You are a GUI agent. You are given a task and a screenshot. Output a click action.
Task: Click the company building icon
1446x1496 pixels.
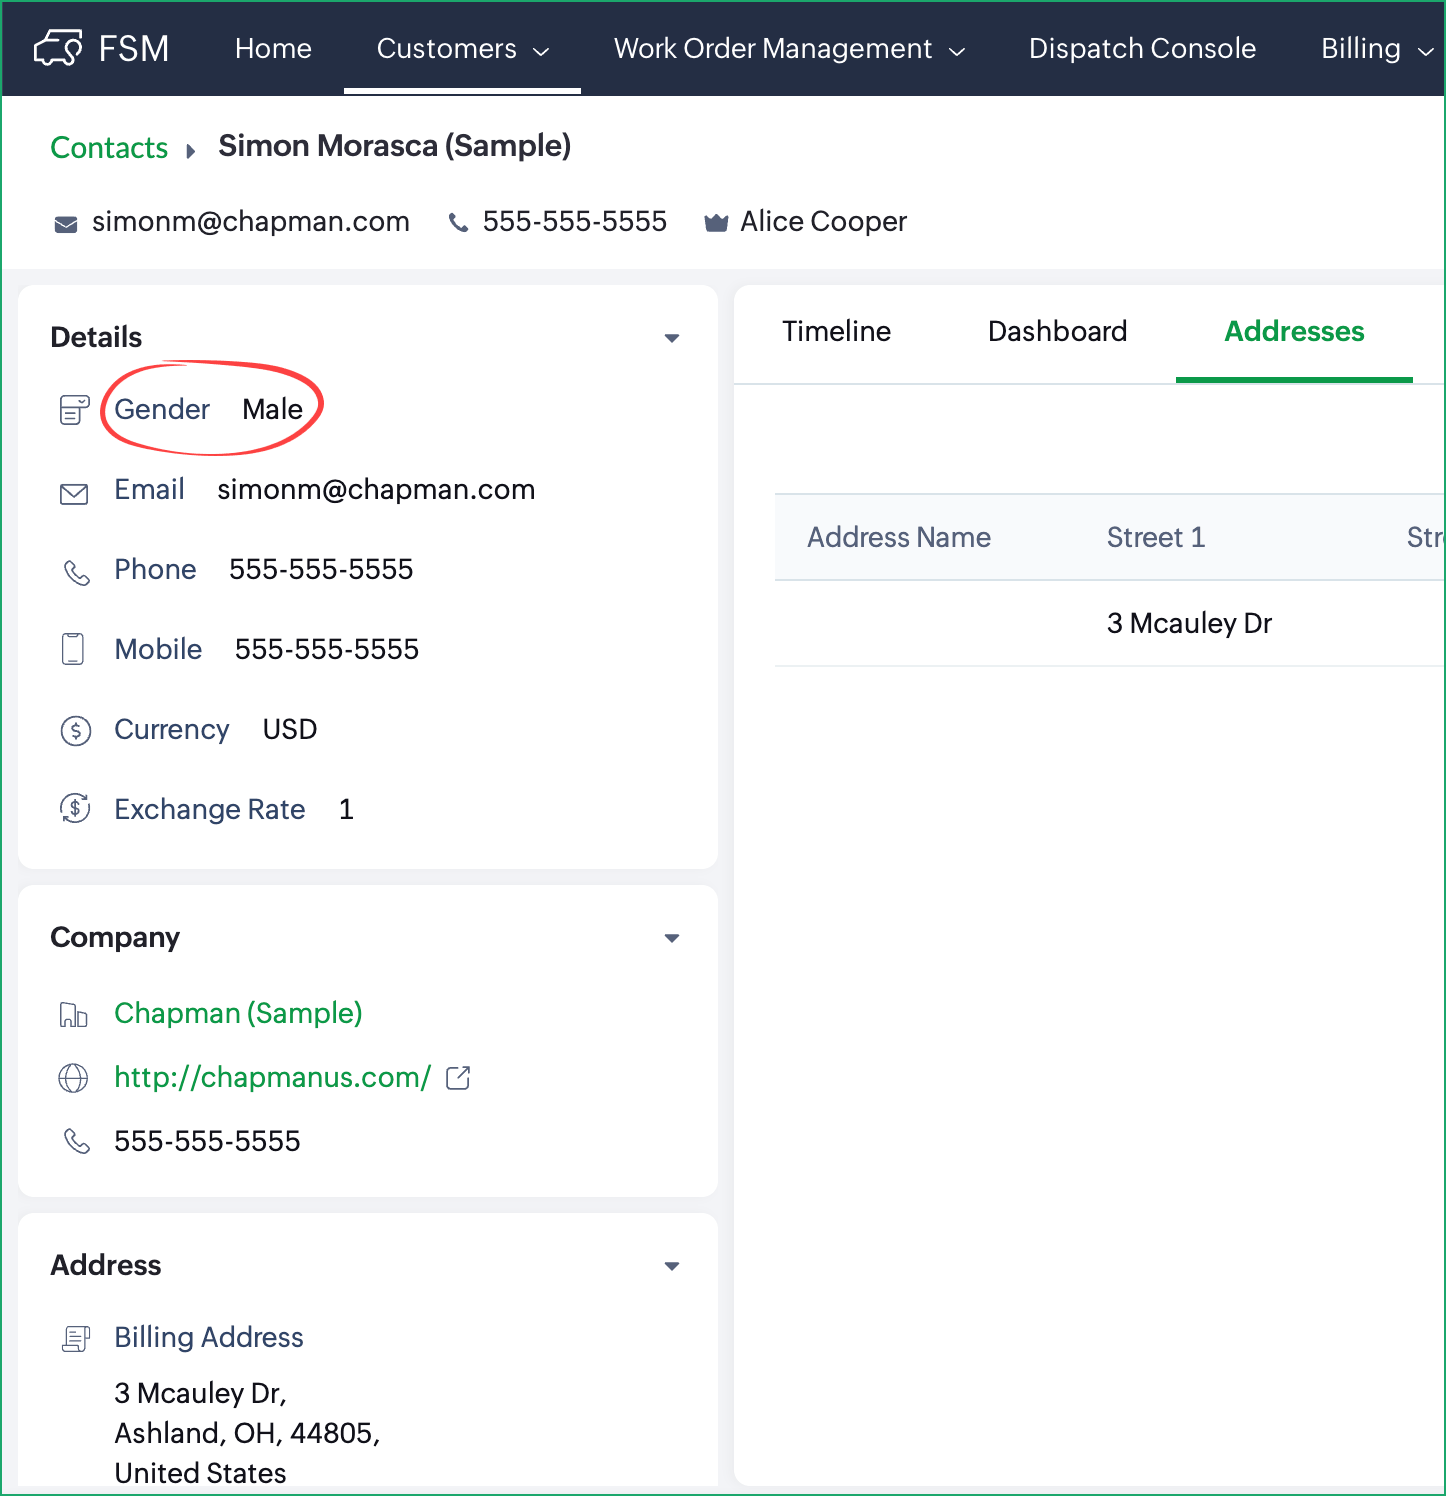point(74,1015)
